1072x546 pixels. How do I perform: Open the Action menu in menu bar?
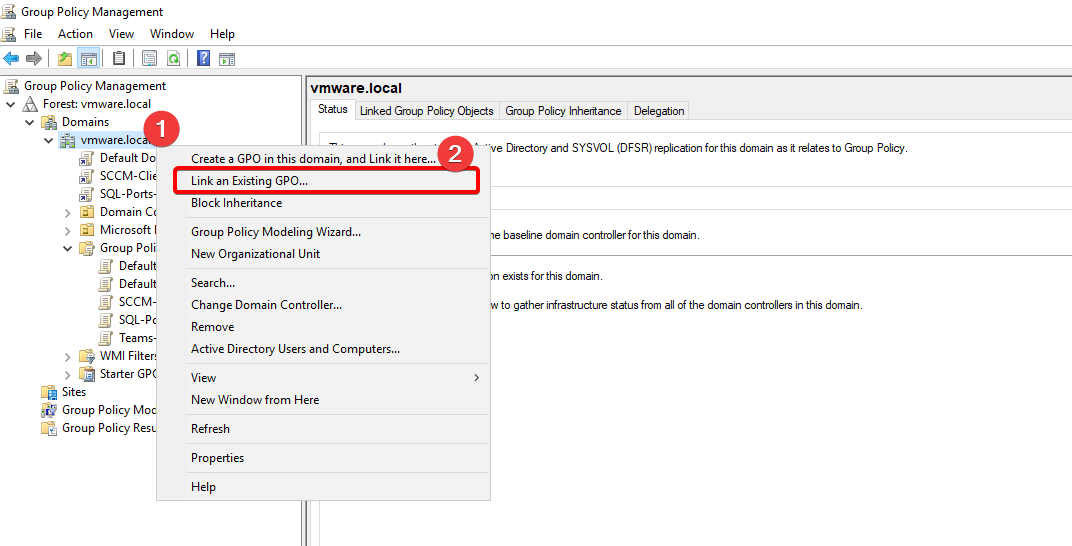coord(75,34)
